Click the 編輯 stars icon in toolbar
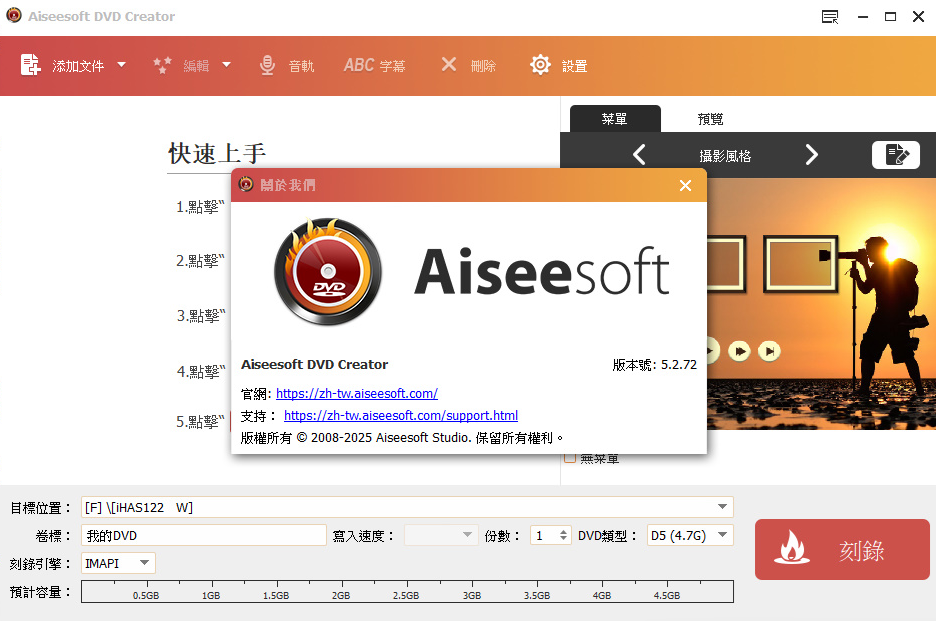This screenshot has width=936, height=621. pyautogui.click(x=162, y=64)
